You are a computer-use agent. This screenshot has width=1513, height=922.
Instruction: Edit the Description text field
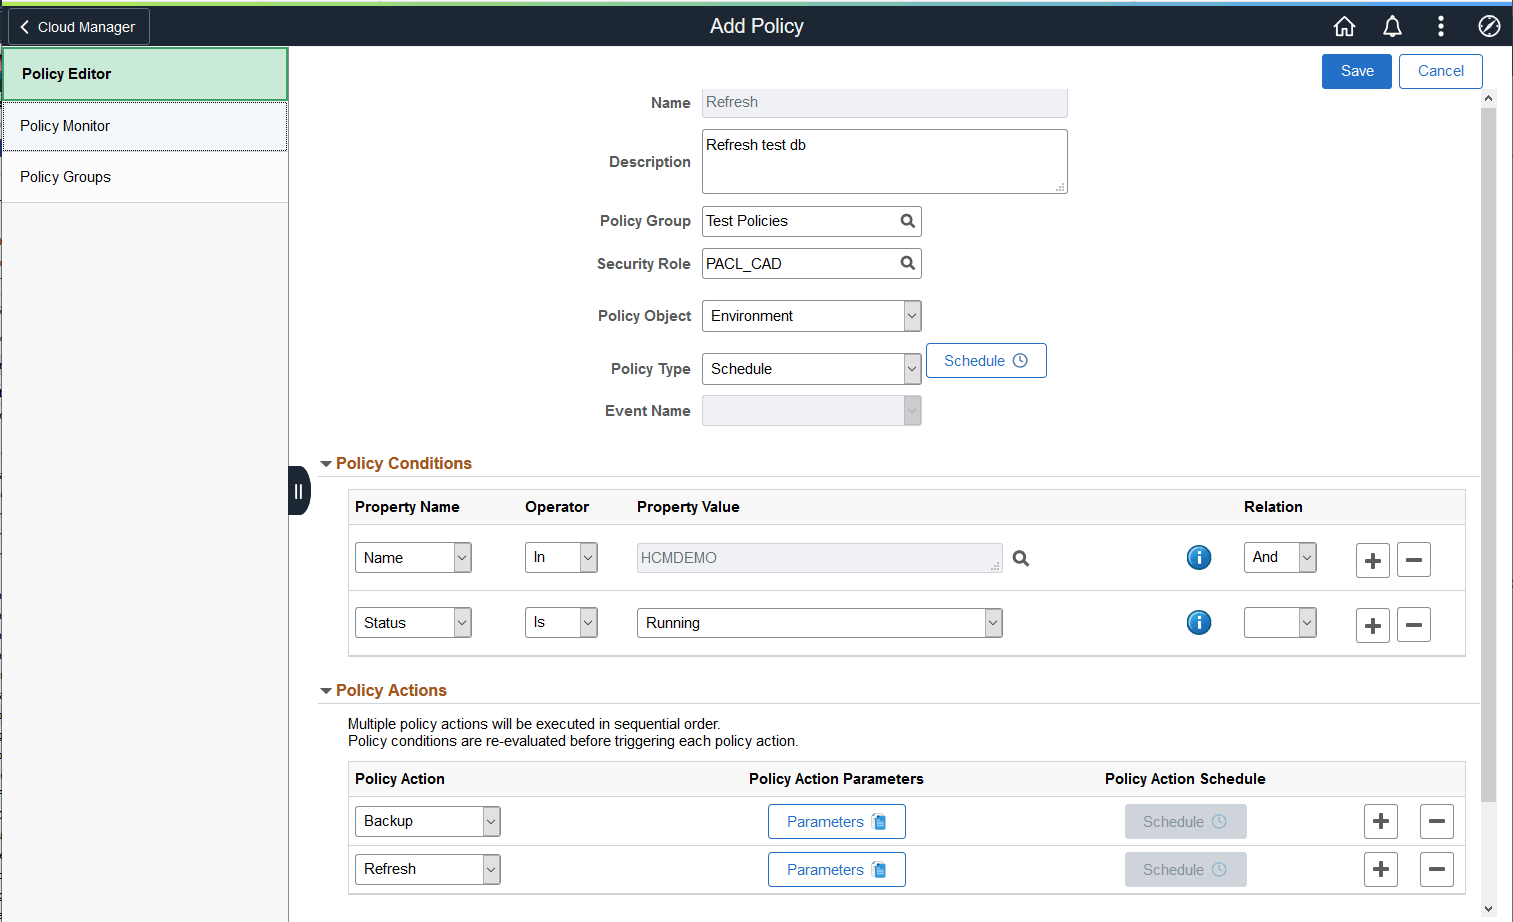coord(884,161)
